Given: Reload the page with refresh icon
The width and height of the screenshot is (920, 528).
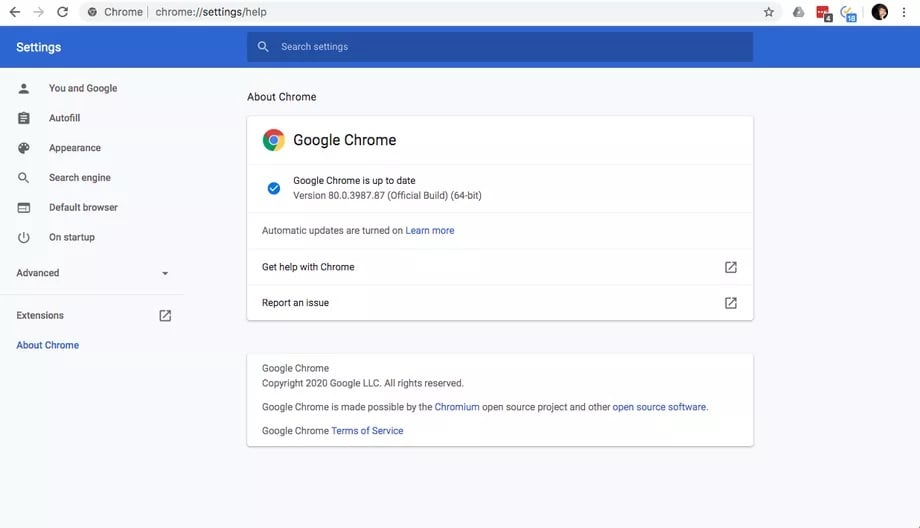Looking at the screenshot, I should pyautogui.click(x=62, y=12).
